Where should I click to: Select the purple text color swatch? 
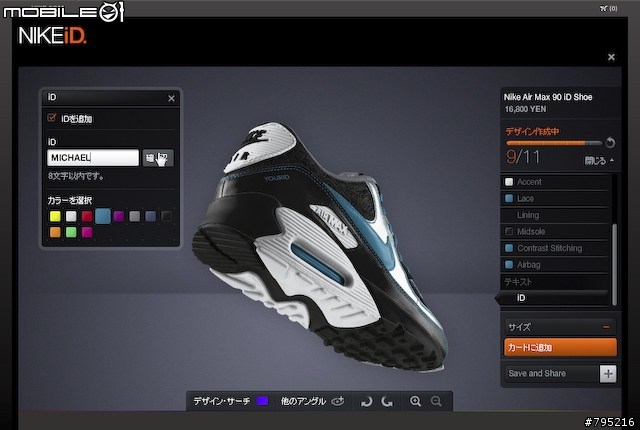tap(119, 216)
